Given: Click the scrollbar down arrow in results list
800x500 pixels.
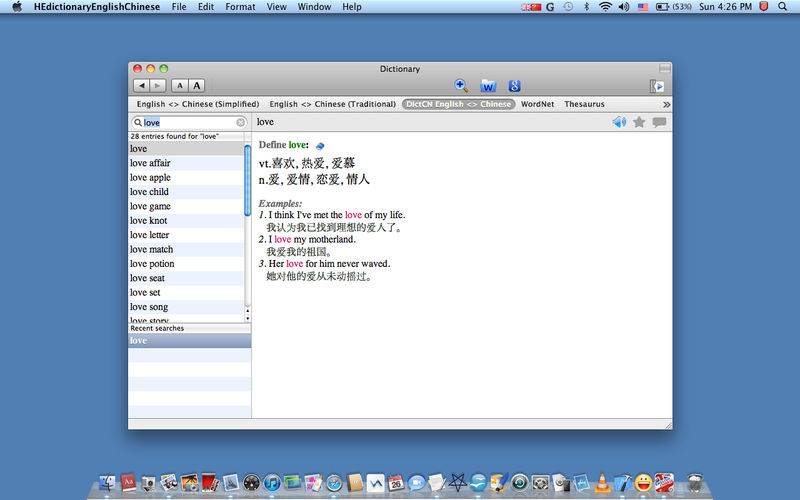Looking at the screenshot, I should (247, 318).
